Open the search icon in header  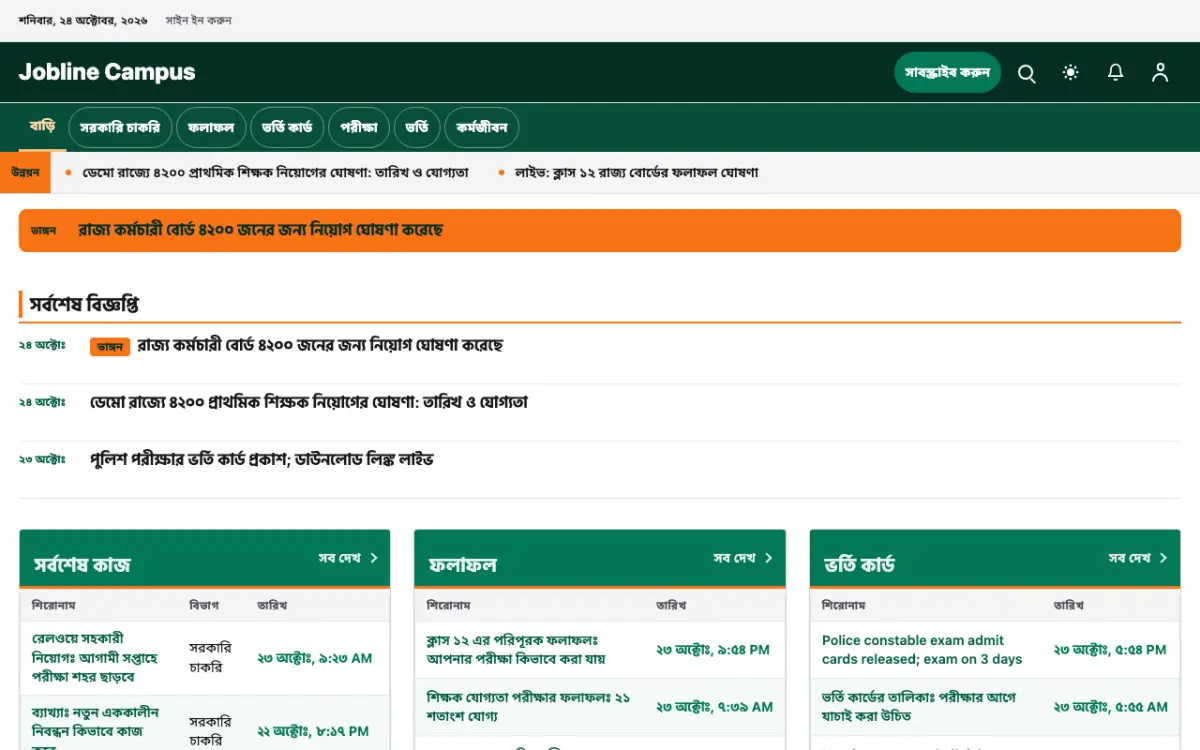(1026, 73)
